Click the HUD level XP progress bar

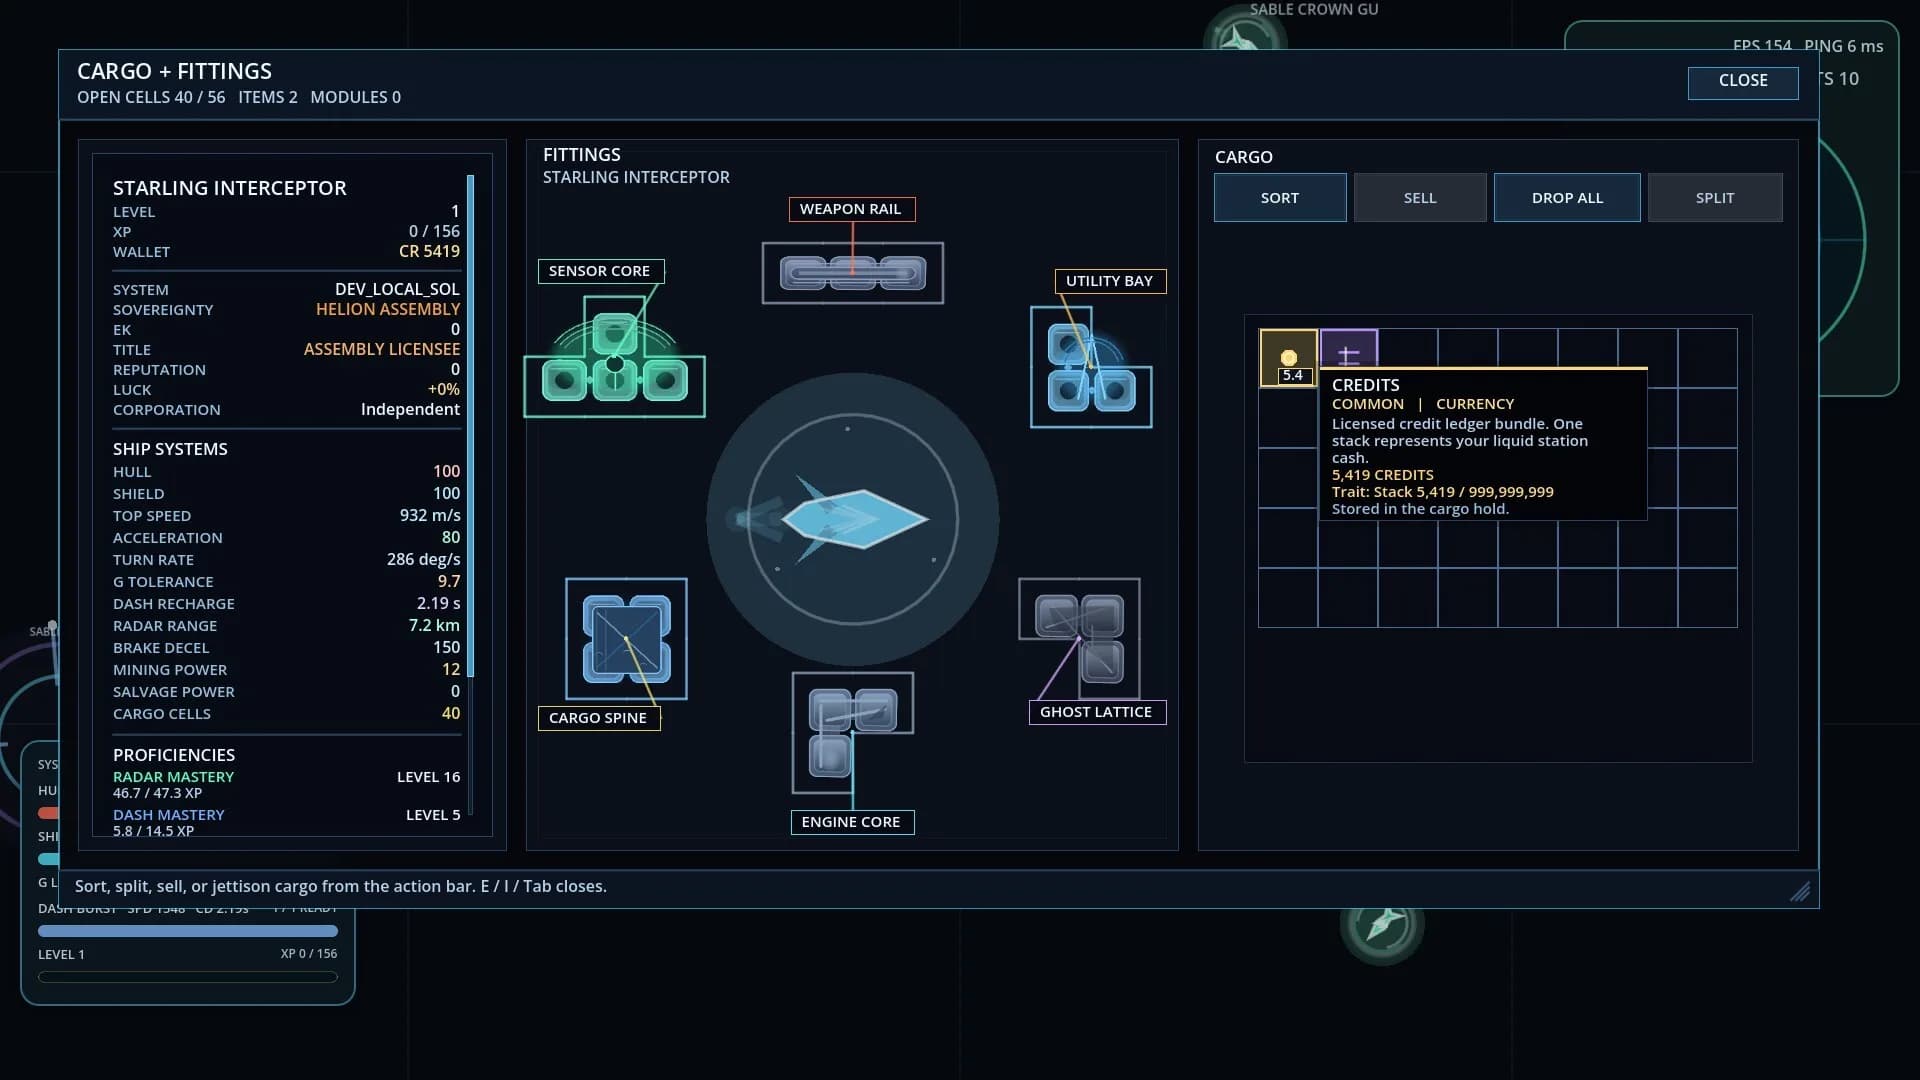click(188, 977)
